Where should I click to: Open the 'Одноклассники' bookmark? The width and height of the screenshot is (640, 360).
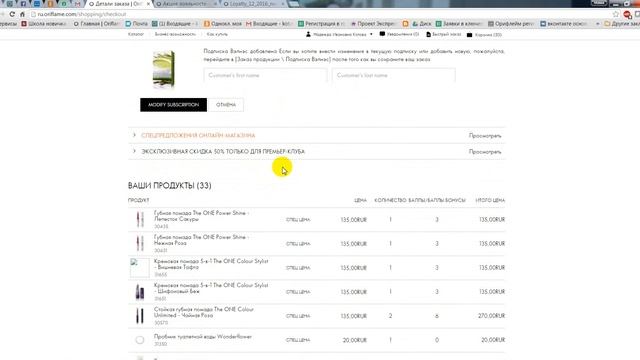(223, 24)
